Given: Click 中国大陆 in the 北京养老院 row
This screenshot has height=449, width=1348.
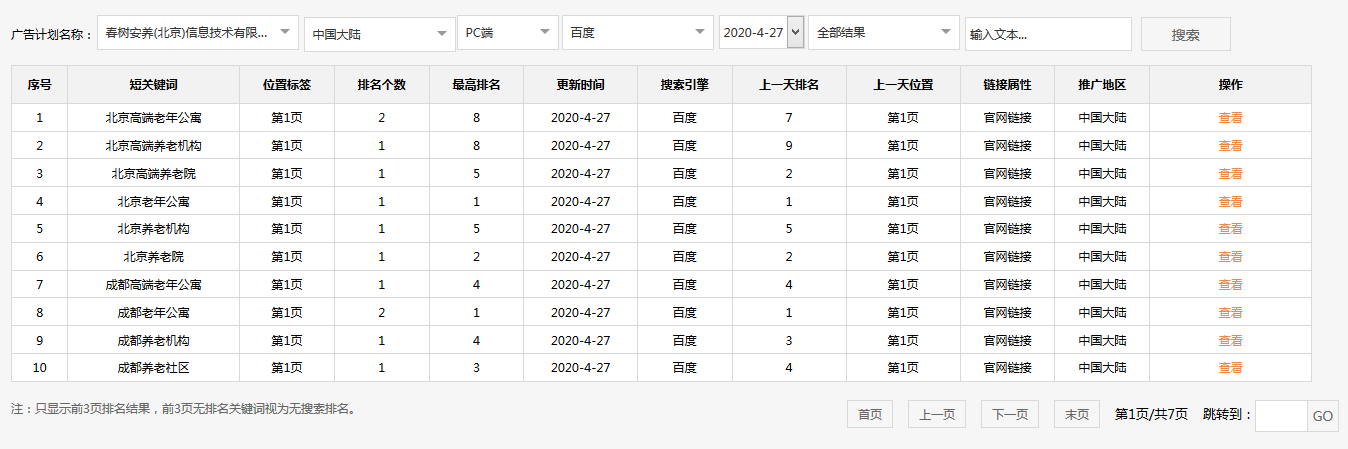Looking at the screenshot, I should tap(1102, 257).
